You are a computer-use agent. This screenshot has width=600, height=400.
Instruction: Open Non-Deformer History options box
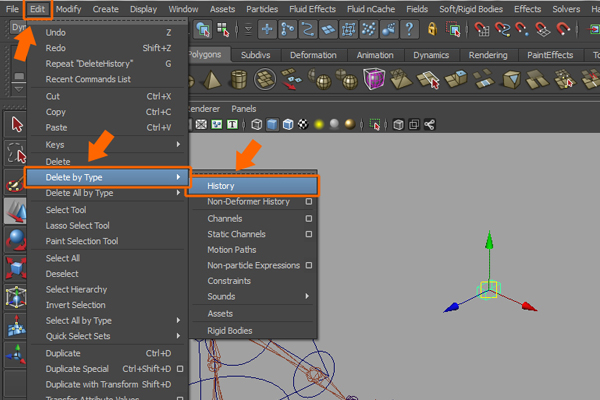(309, 201)
